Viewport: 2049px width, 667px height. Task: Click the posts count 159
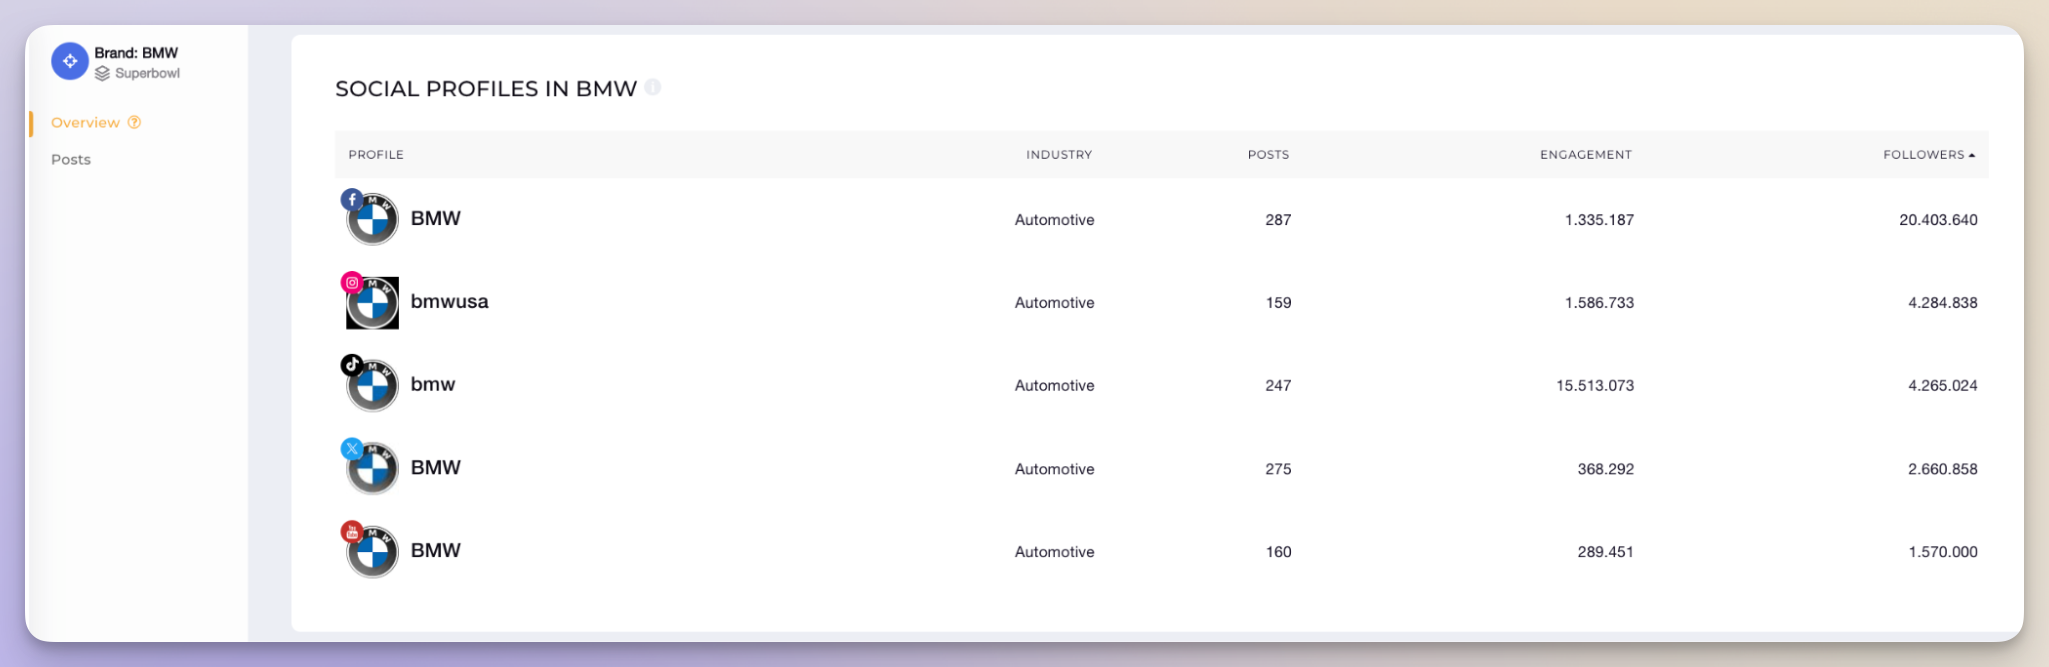(x=1278, y=303)
